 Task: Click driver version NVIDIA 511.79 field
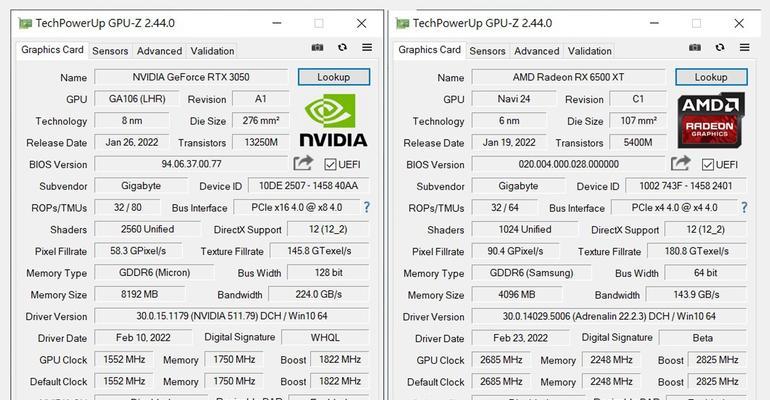[x=232, y=316]
